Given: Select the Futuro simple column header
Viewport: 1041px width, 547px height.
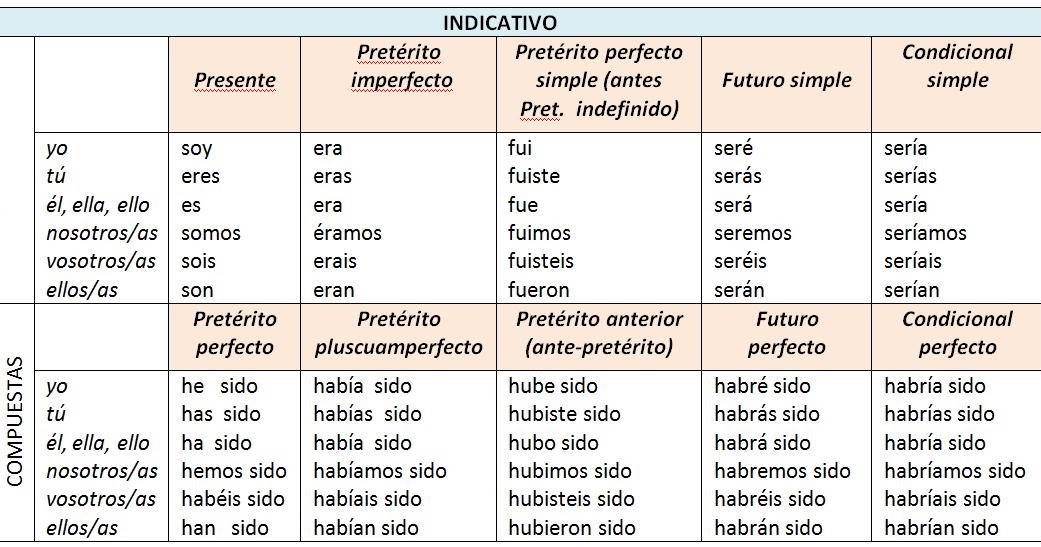Looking at the screenshot, I should pos(787,80).
